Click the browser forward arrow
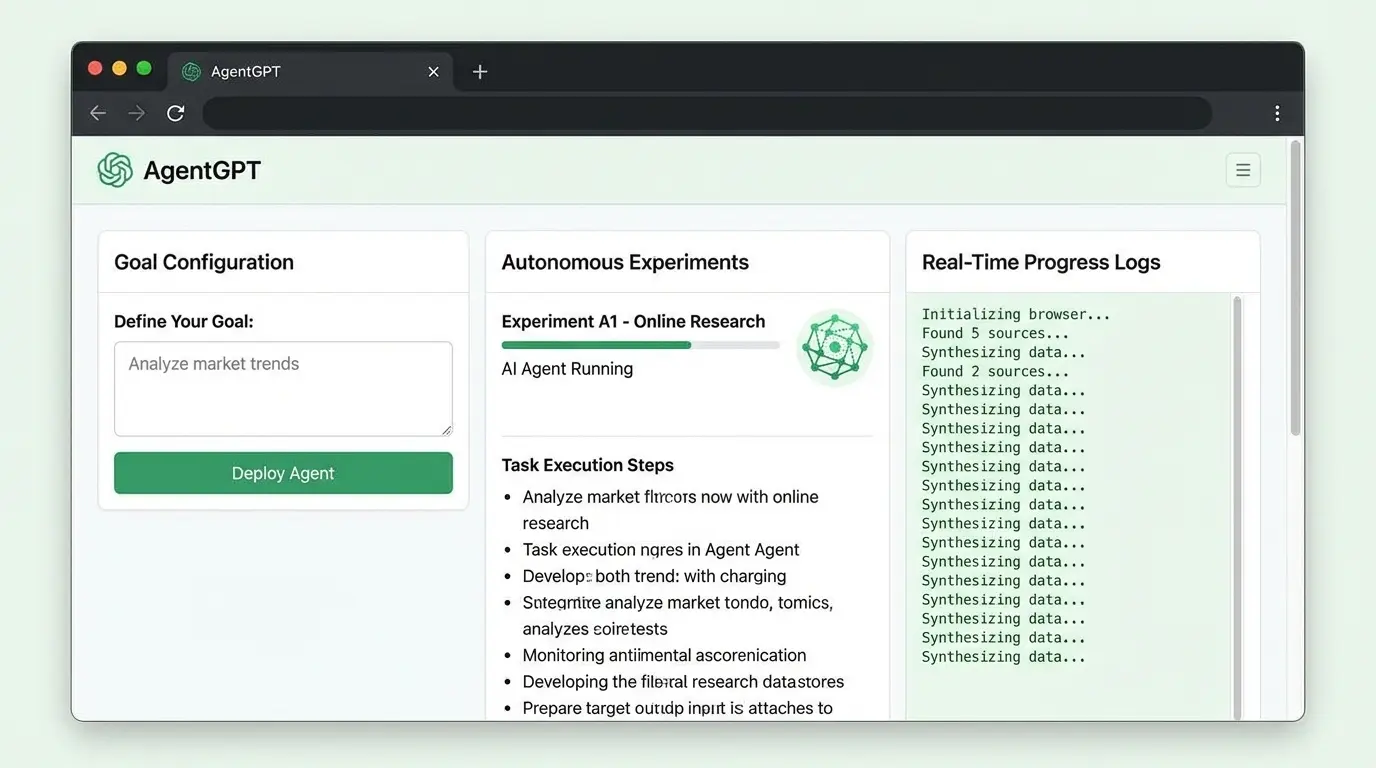Viewport: 1376px width, 768px height. coord(136,113)
